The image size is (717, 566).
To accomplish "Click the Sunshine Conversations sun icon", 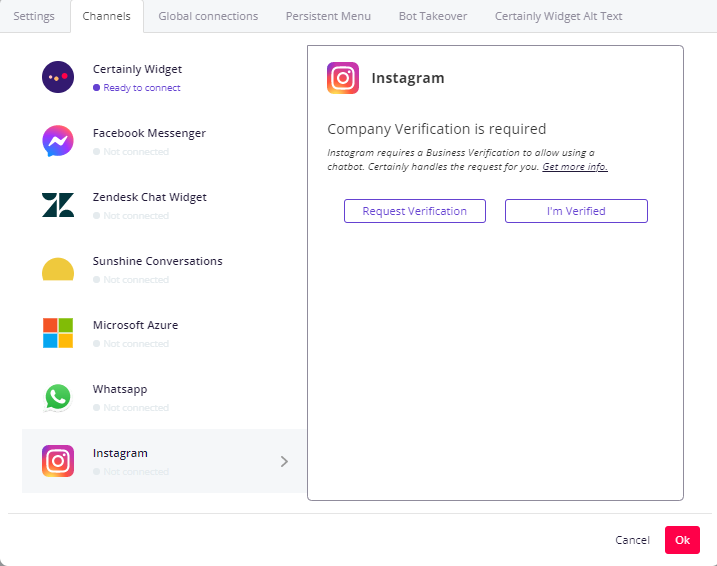I will coord(58,269).
